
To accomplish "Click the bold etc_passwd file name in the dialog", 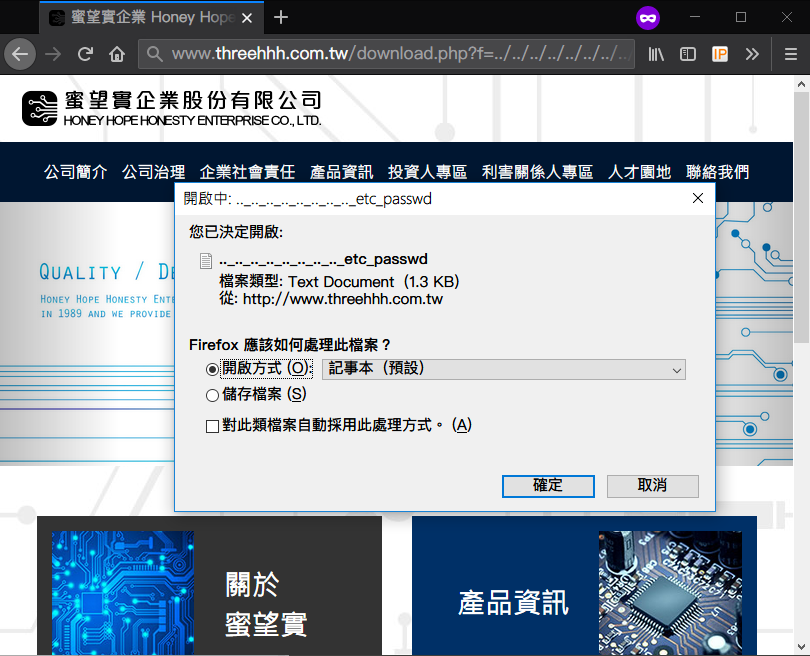I will click(323, 259).
